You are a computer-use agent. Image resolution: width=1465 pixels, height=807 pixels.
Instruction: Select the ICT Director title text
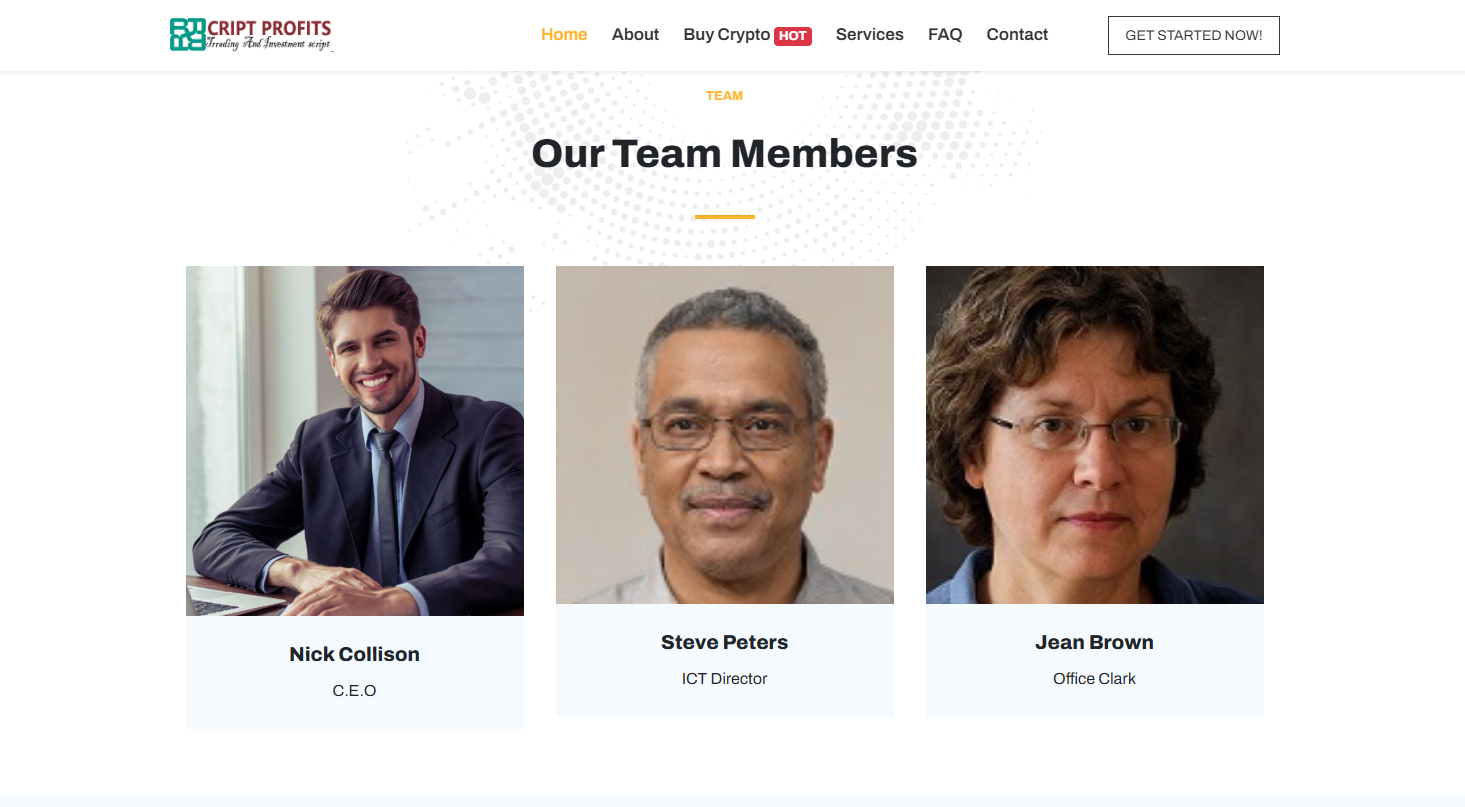tap(725, 678)
